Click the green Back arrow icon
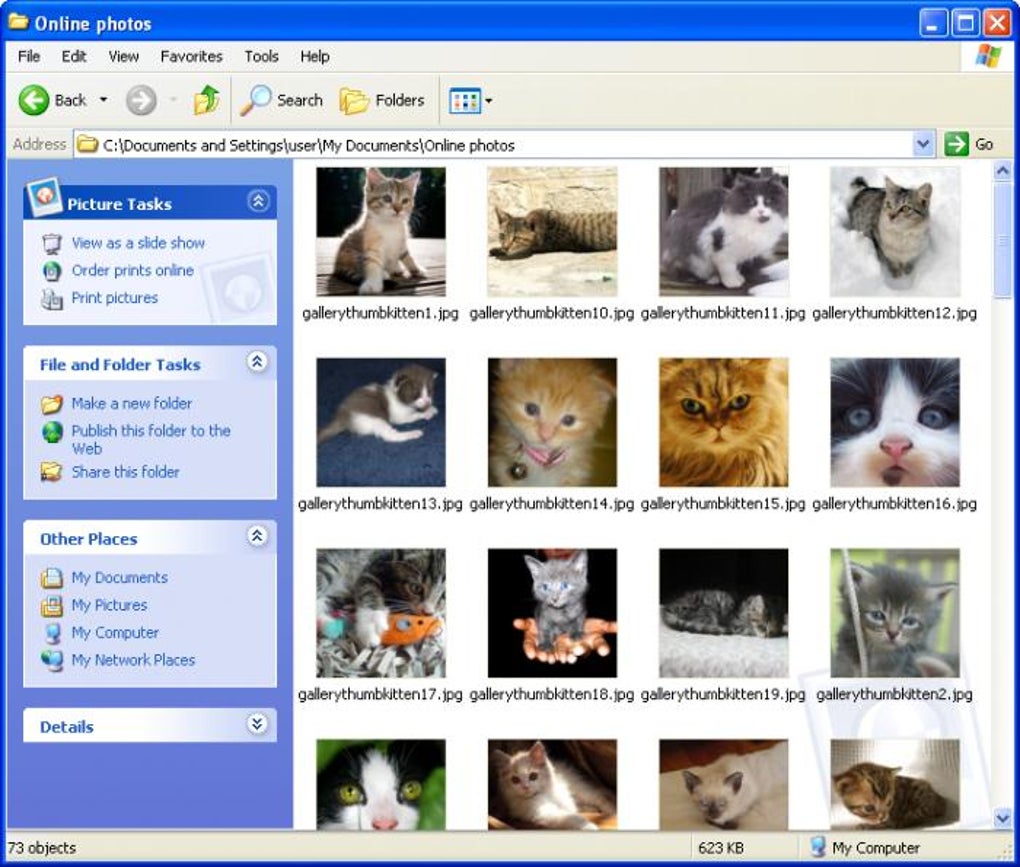 pos(33,100)
